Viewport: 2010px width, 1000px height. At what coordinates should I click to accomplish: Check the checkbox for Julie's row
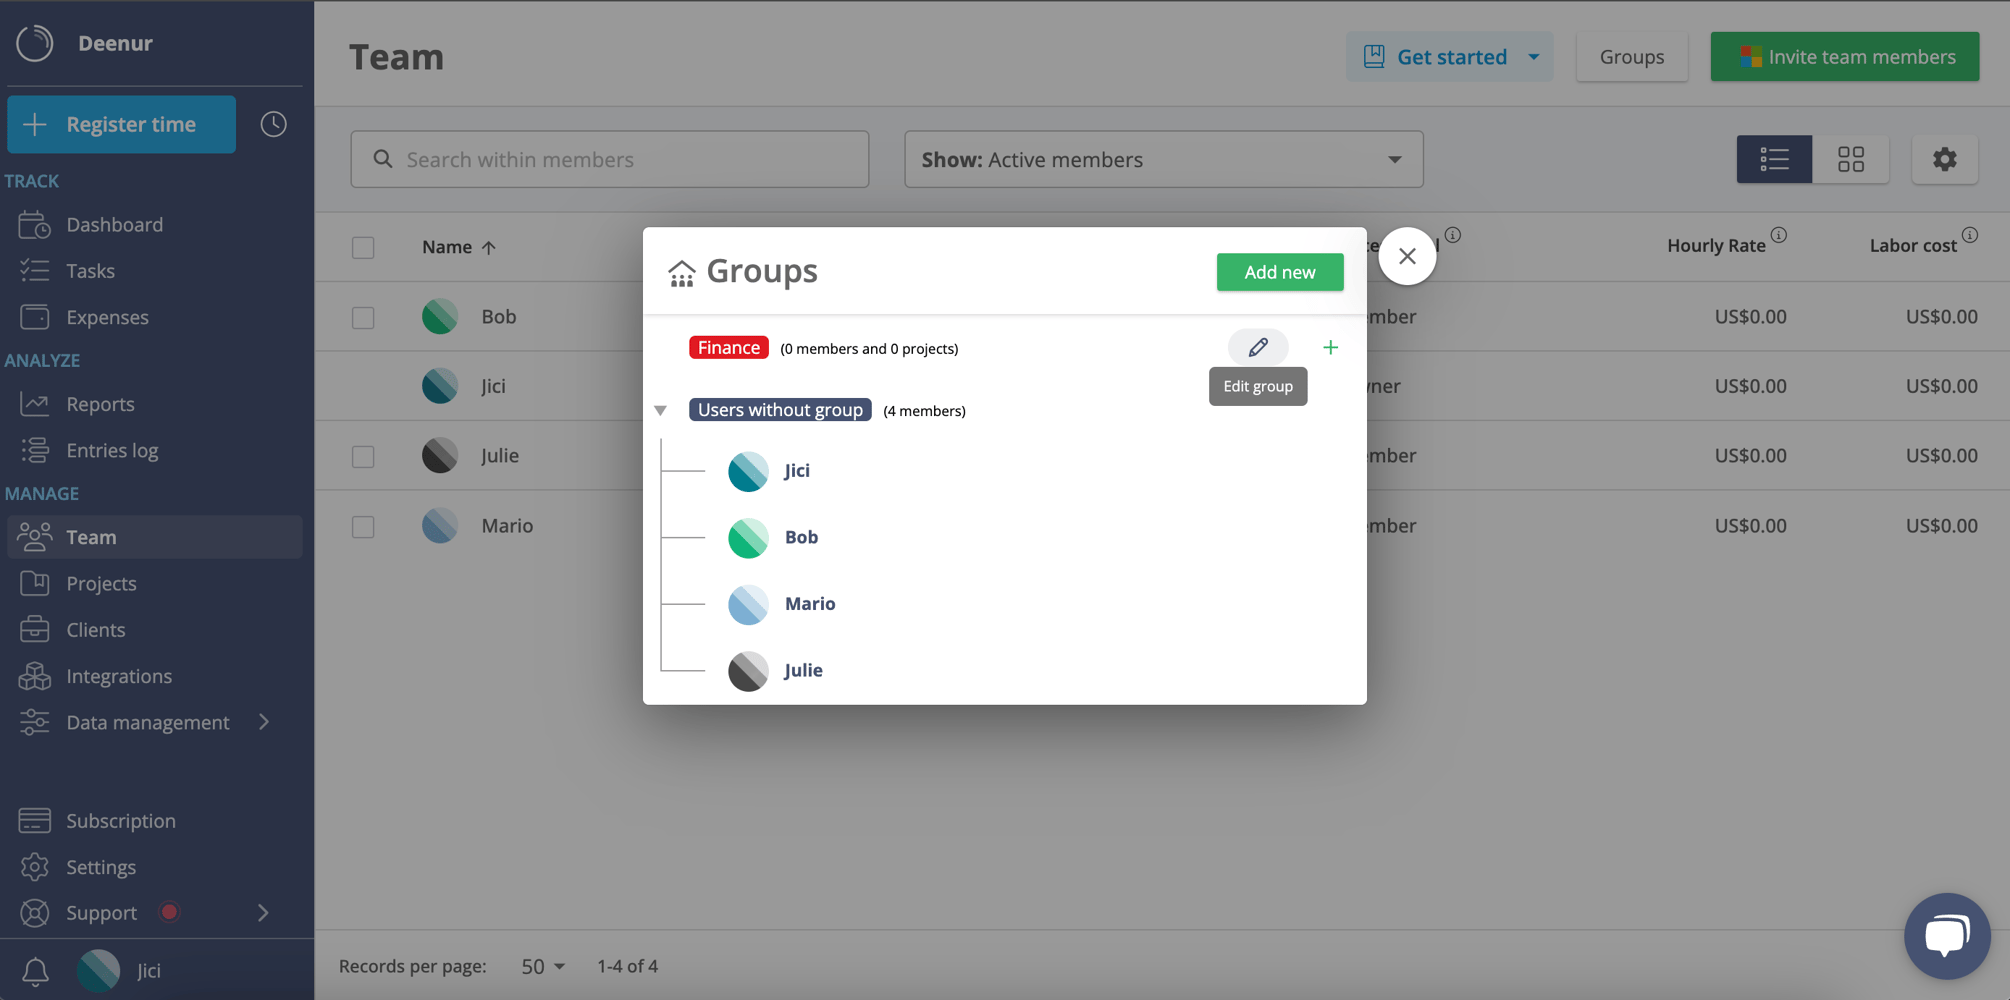coord(363,456)
